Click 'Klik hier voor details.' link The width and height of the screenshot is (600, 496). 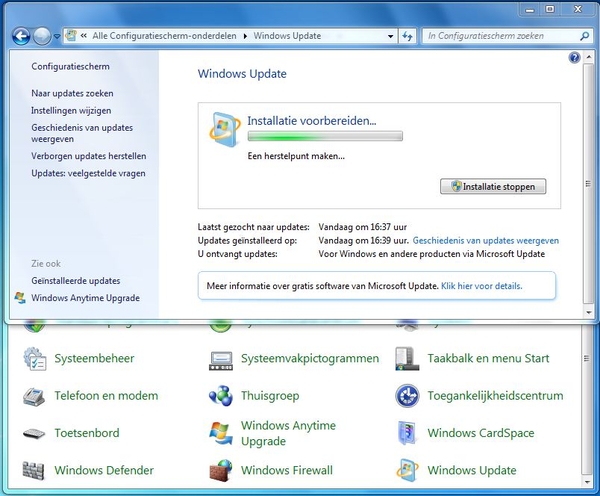[481, 286]
